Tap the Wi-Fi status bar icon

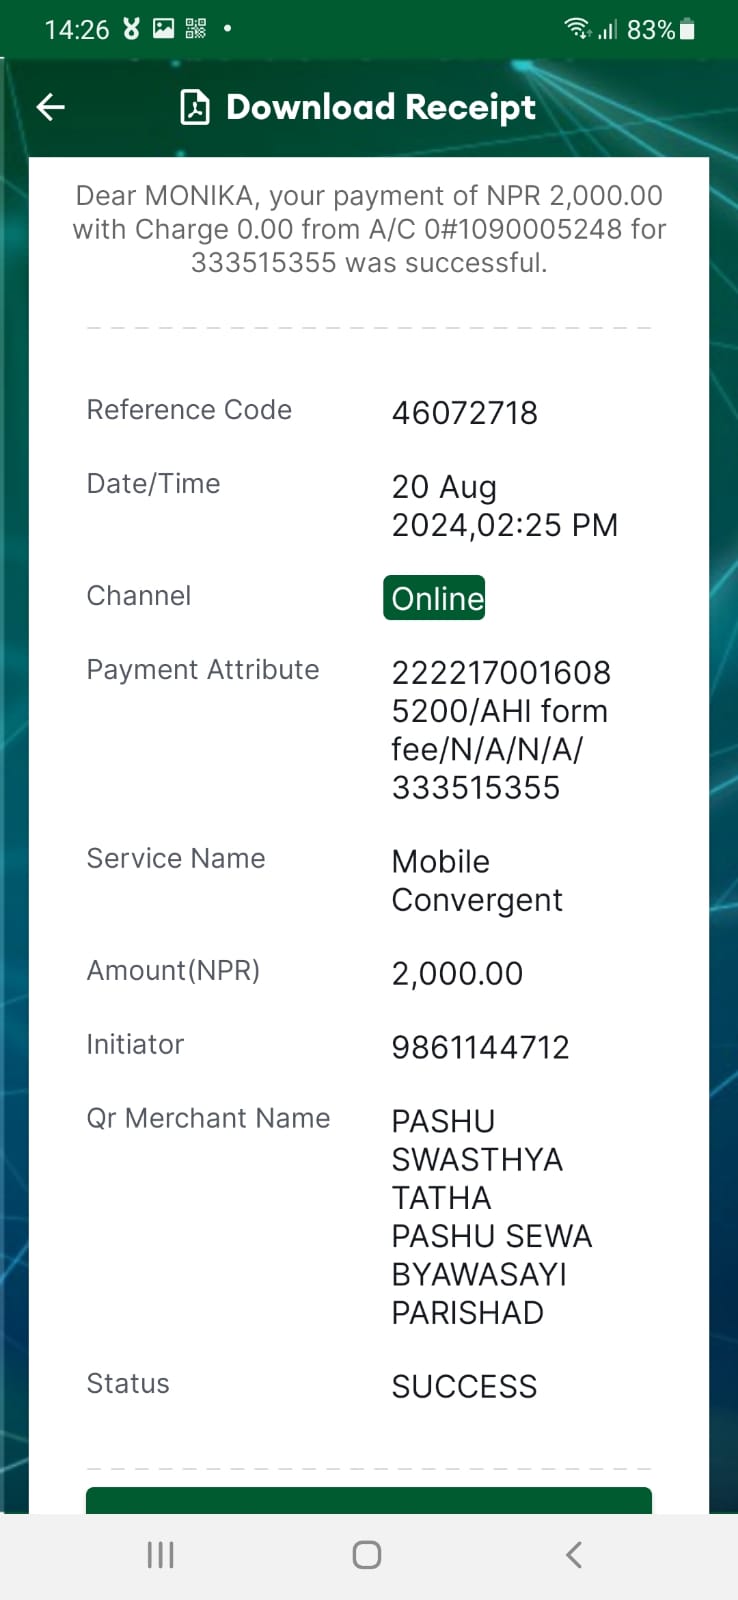coord(578,29)
